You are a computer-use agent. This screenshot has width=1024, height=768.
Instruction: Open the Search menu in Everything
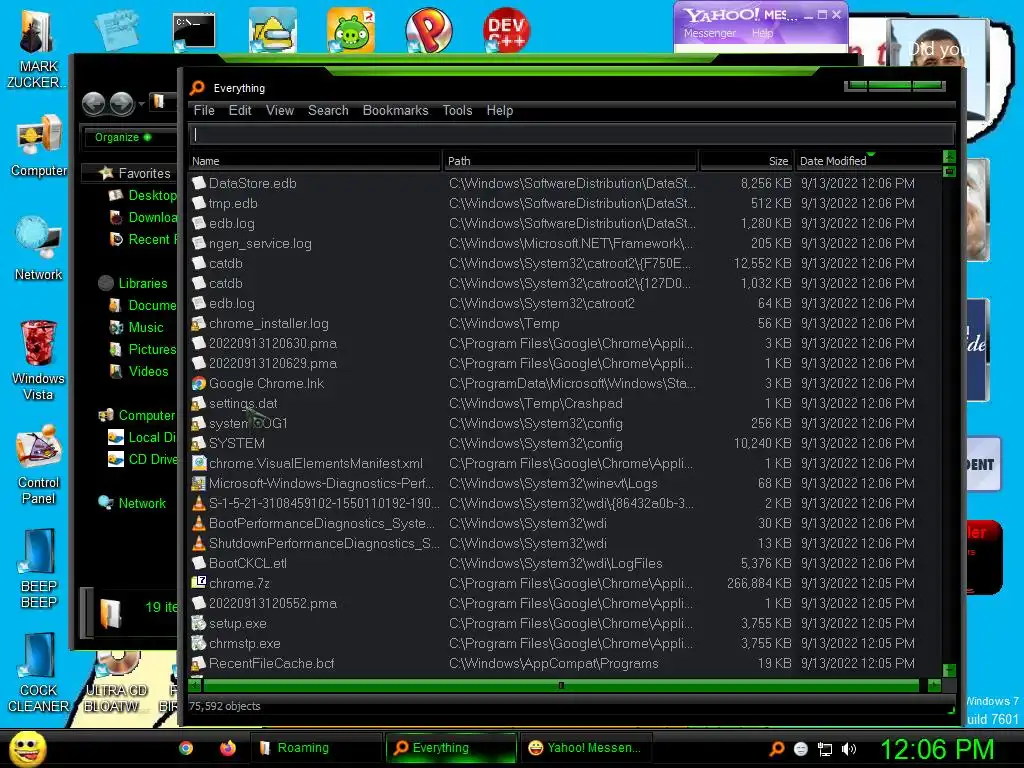[328, 110]
